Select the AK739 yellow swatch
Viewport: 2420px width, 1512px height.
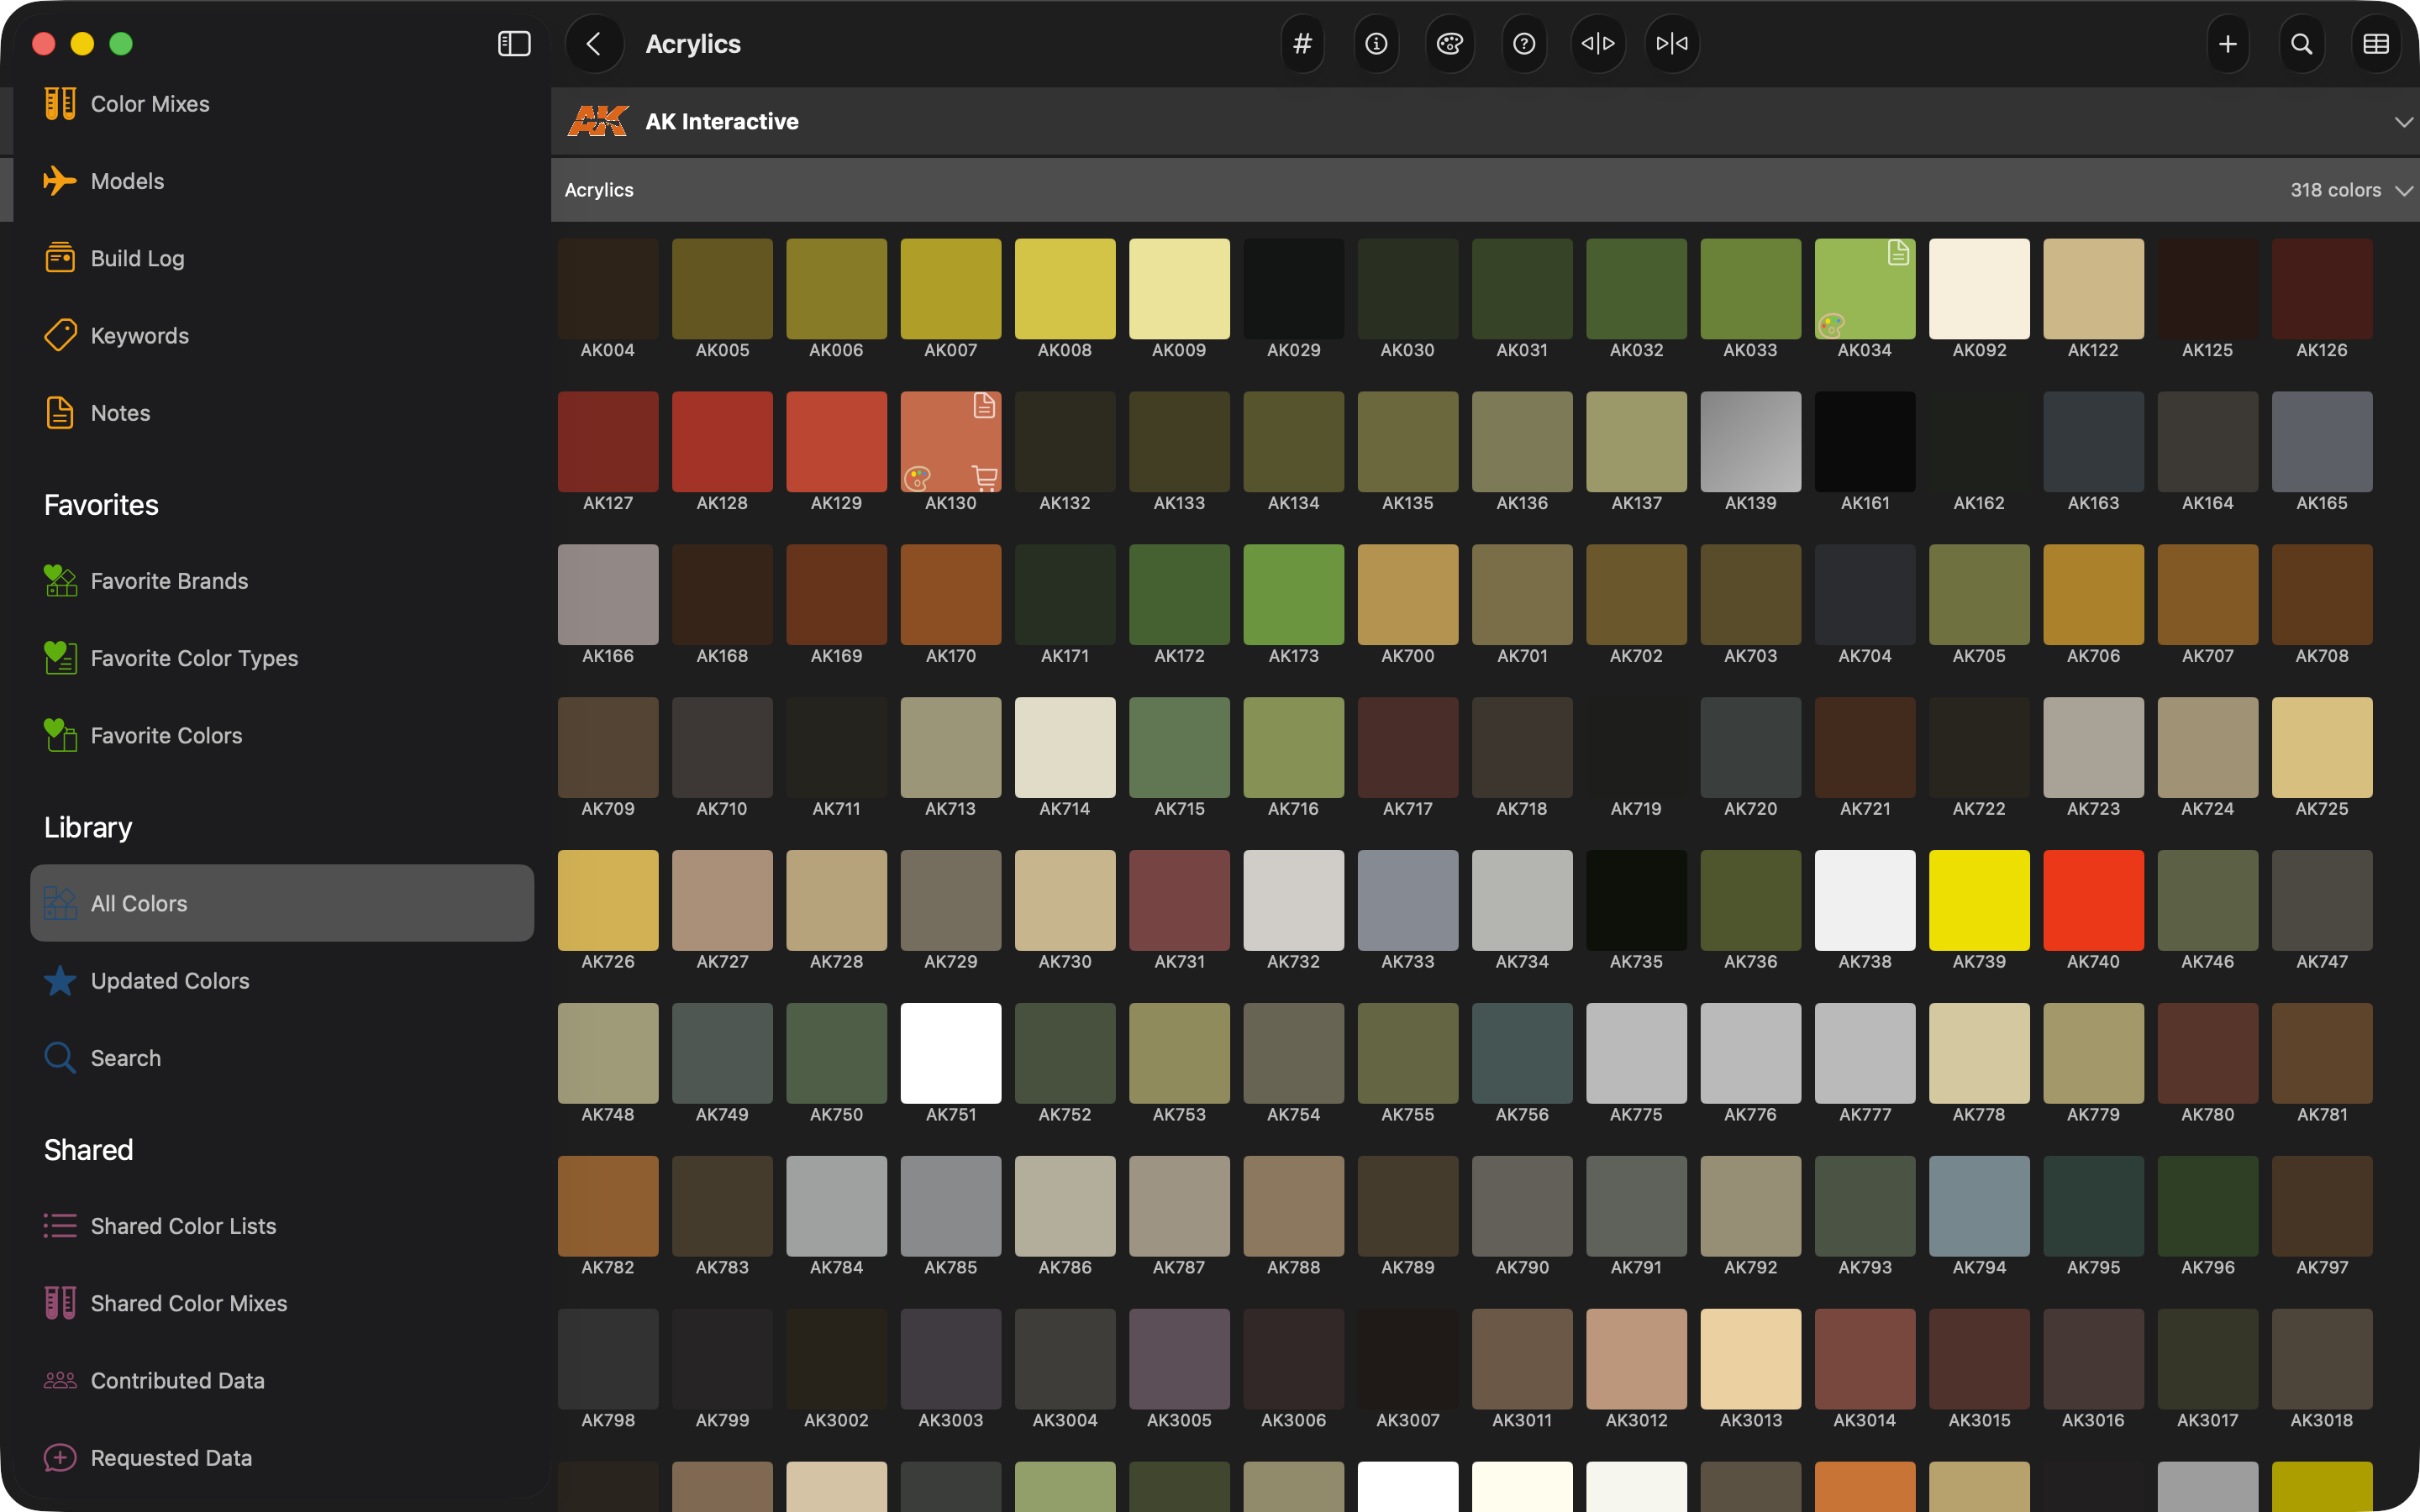pos(1979,900)
